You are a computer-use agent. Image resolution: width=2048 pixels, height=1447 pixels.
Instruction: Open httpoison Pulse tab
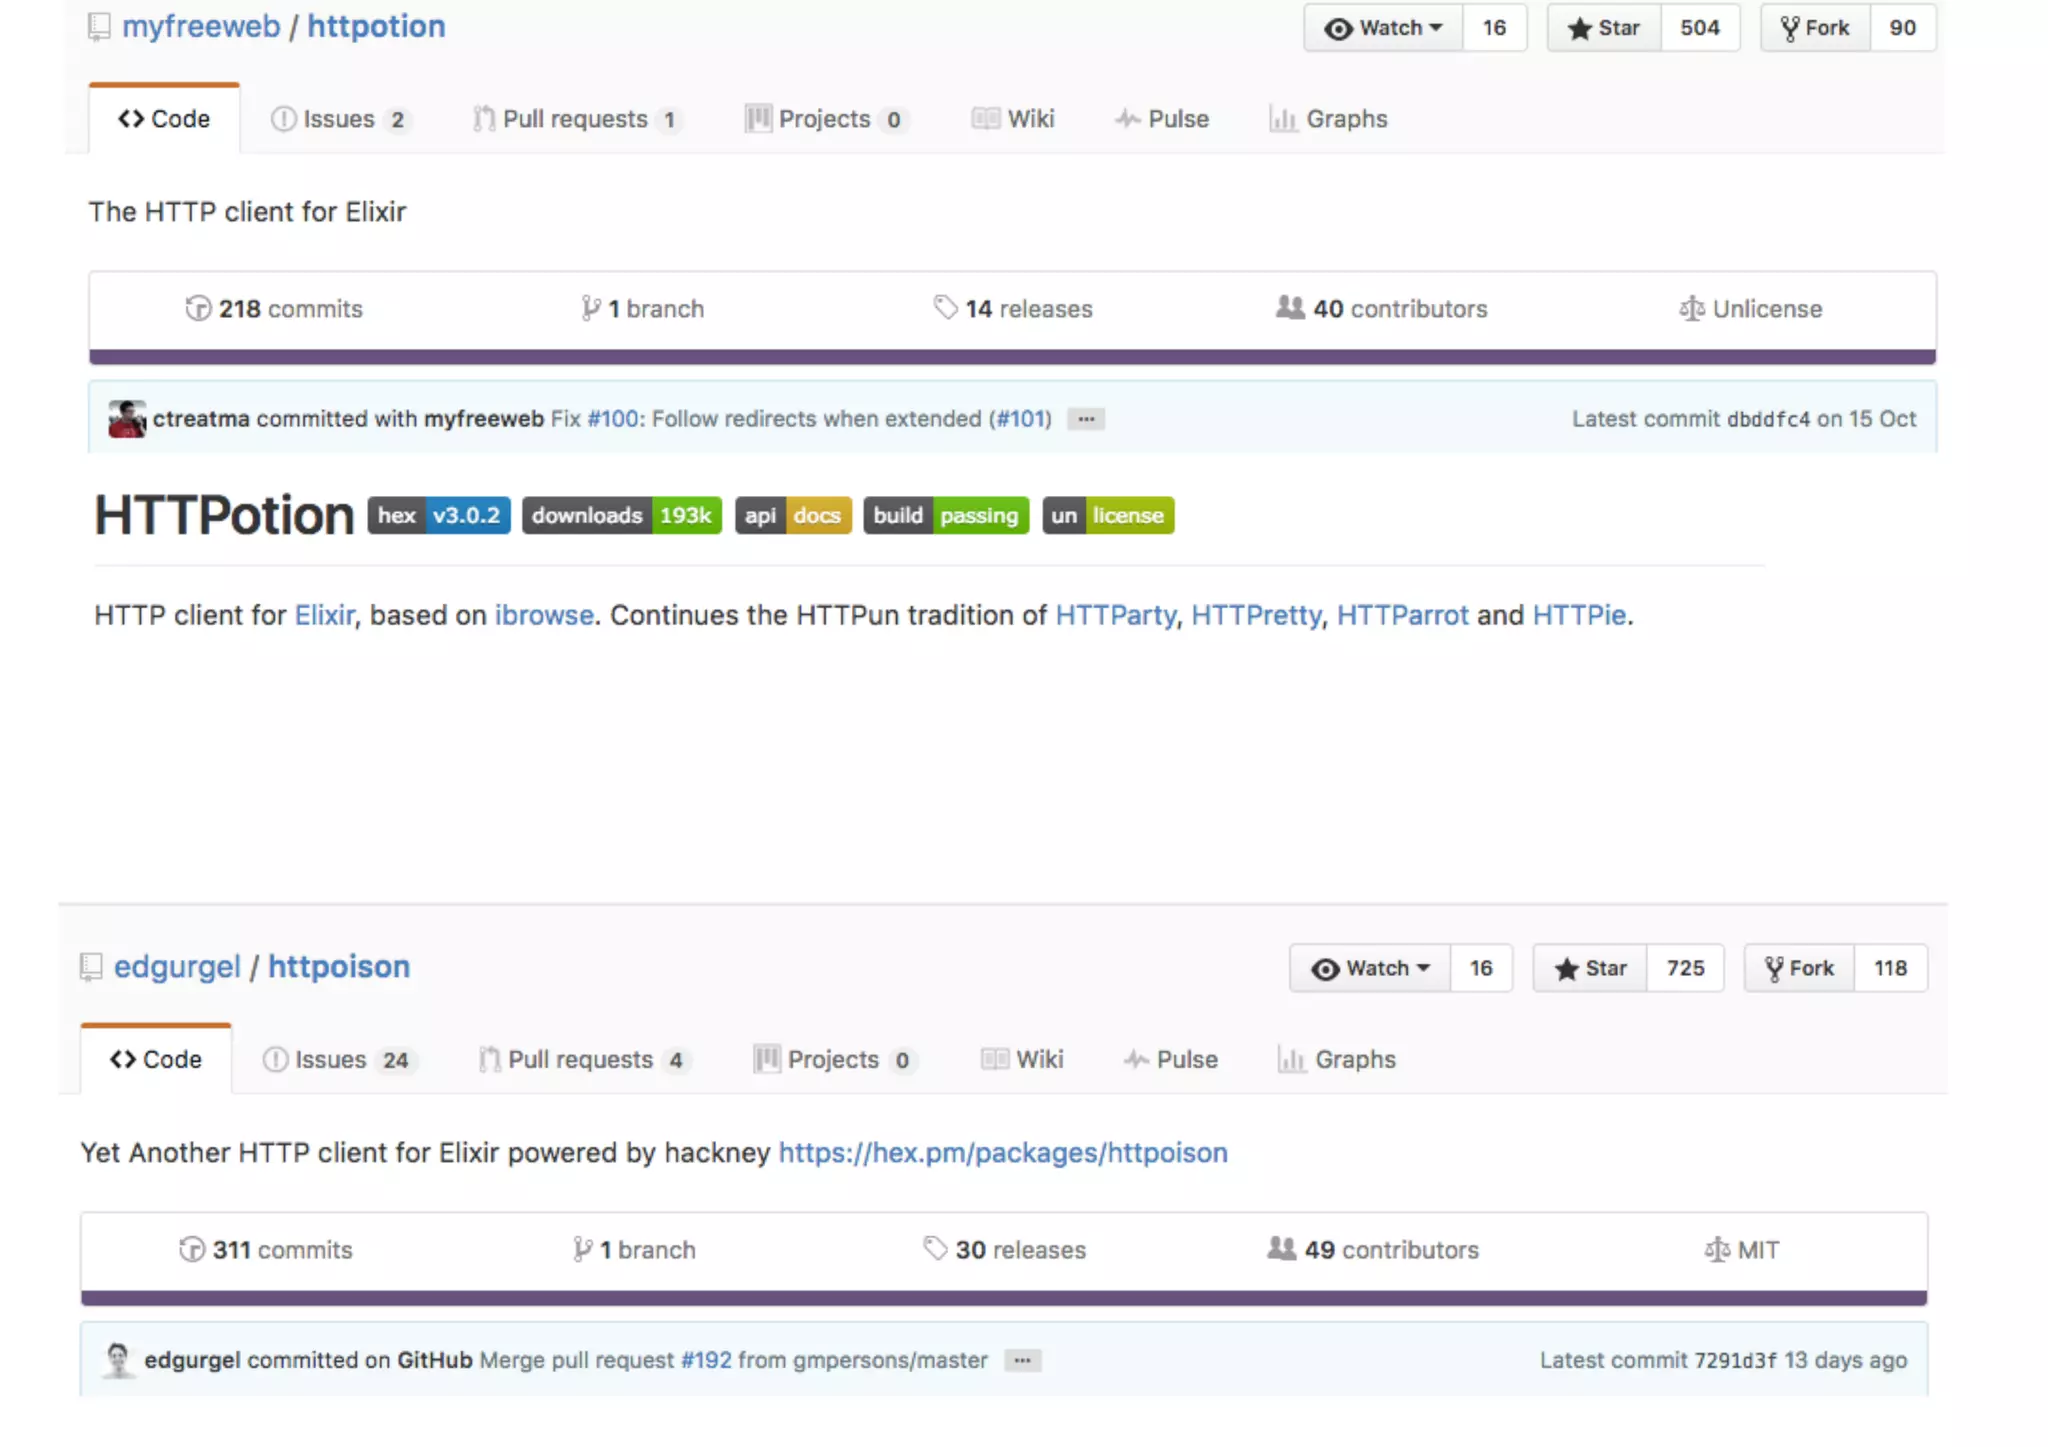(x=1171, y=1059)
